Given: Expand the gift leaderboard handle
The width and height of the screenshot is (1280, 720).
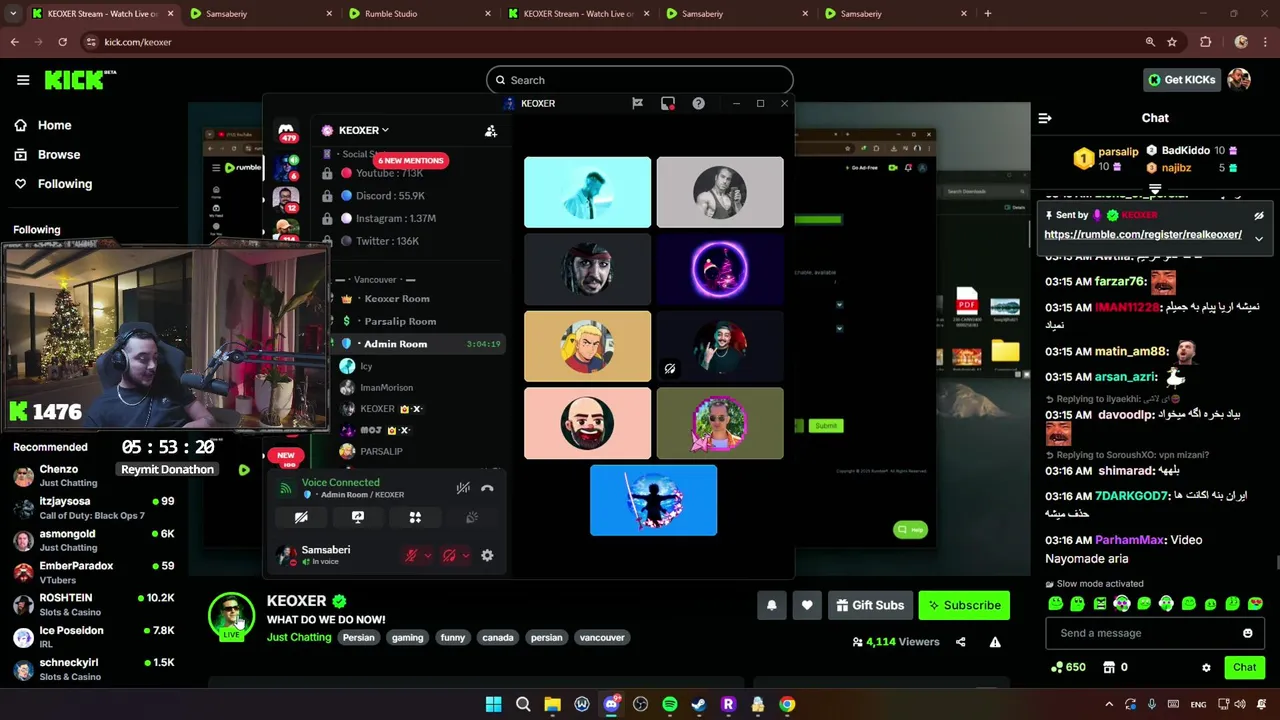Looking at the screenshot, I should 1155,187.
